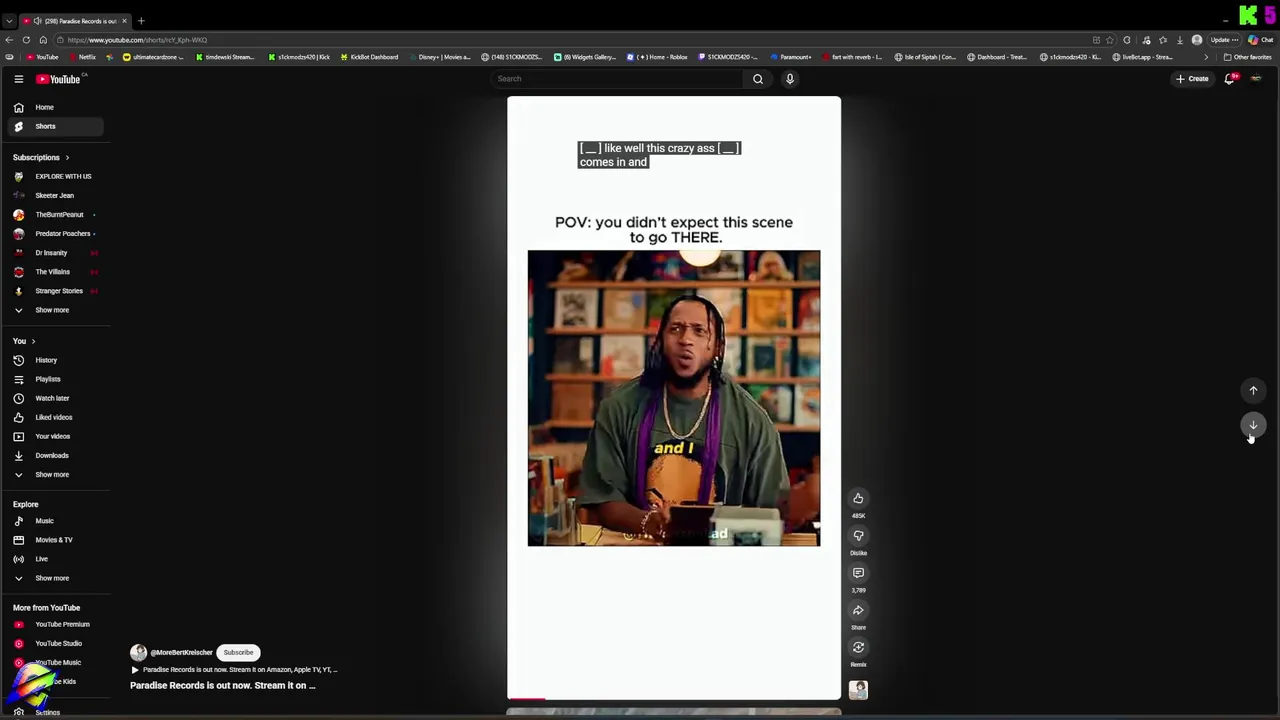Open YouTube Premium
Image resolution: width=1280 pixels, height=720 pixels.
(x=56, y=624)
